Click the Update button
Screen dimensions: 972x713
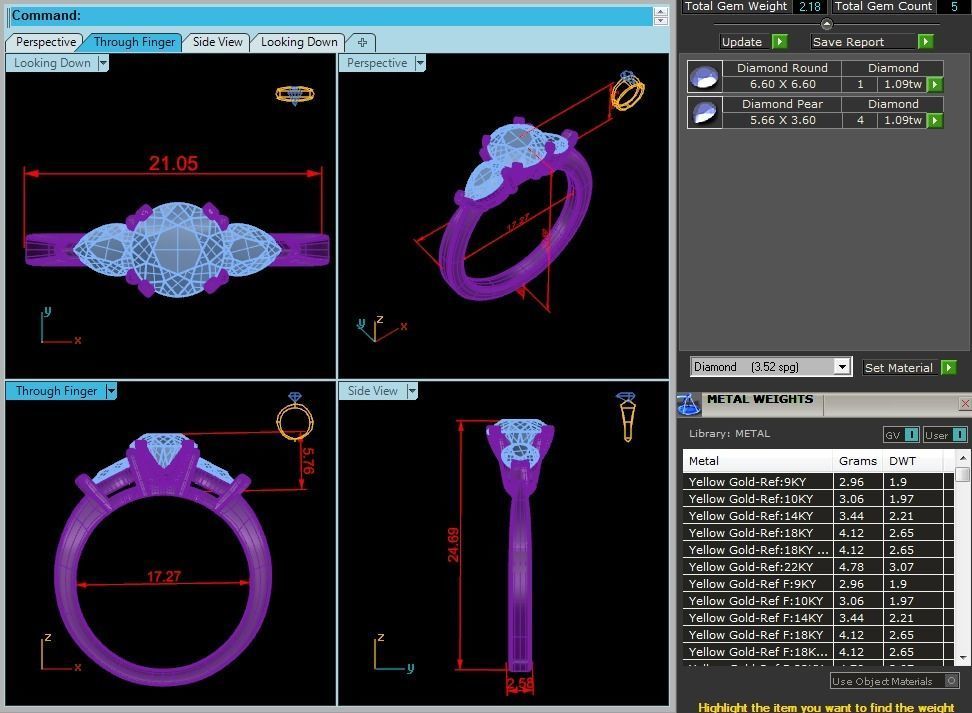click(x=742, y=42)
